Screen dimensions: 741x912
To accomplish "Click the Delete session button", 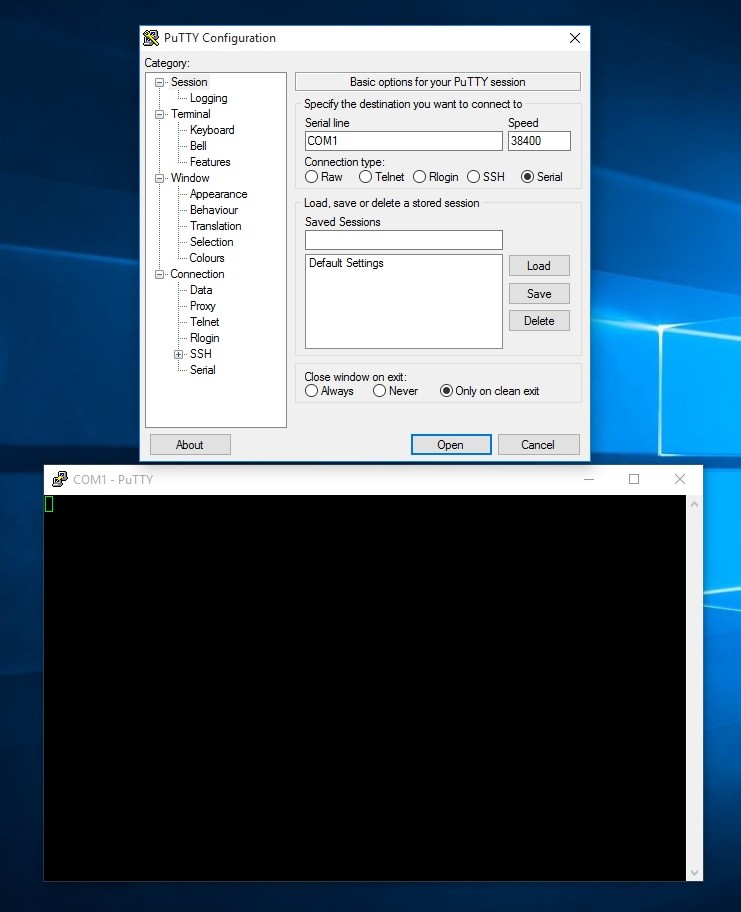I will coord(539,321).
